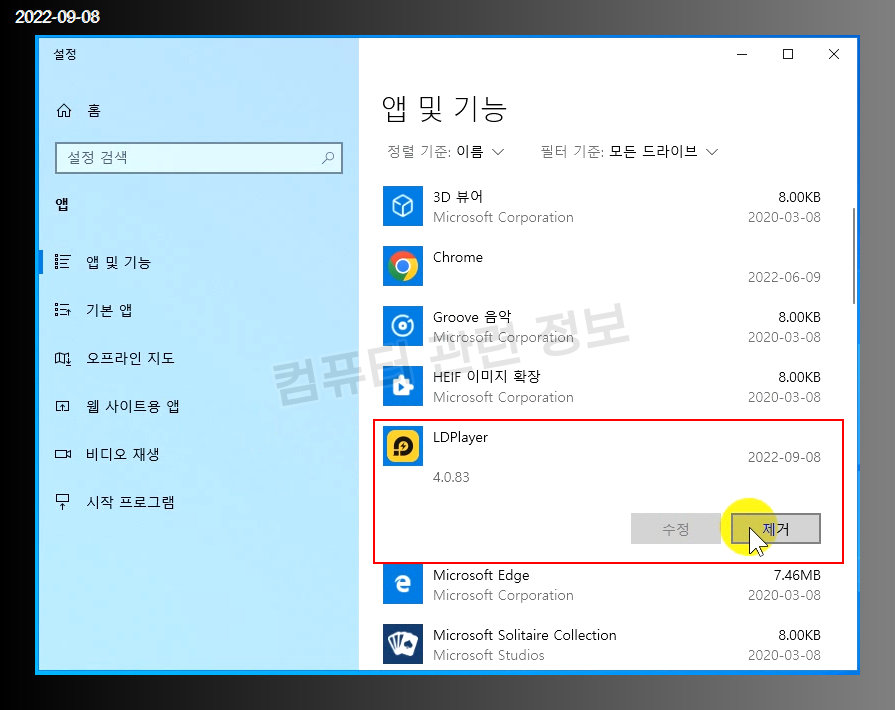Open the 정렬 기준 이름 sort dropdown
The width and height of the screenshot is (895, 710).
coord(446,152)
